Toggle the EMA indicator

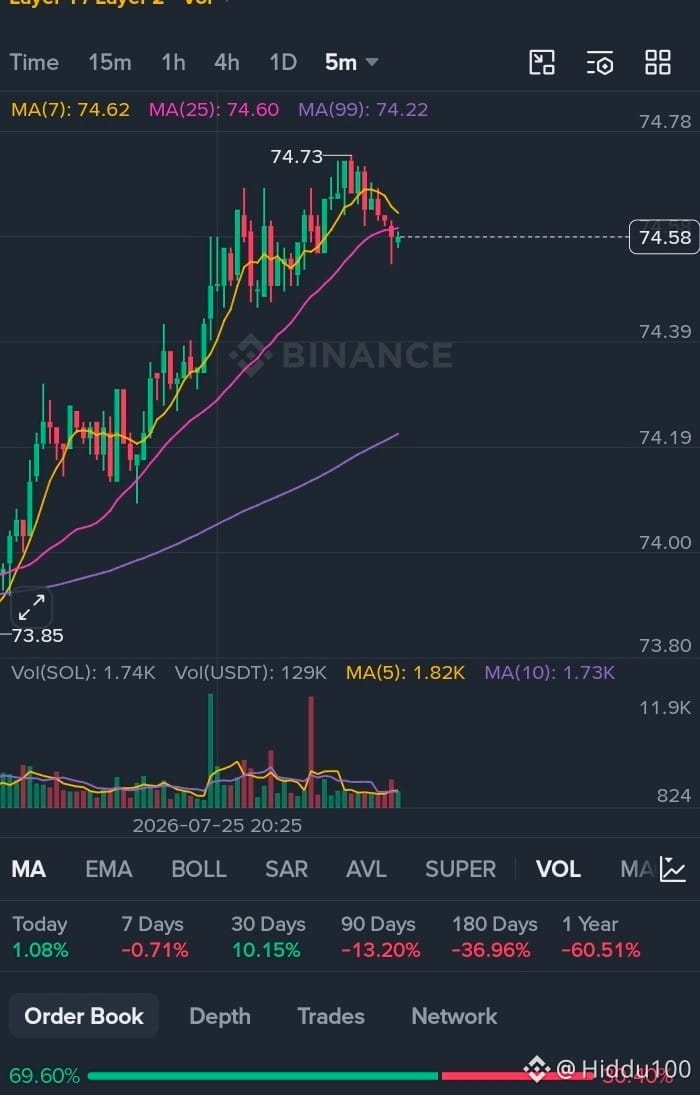coord(108,869)
